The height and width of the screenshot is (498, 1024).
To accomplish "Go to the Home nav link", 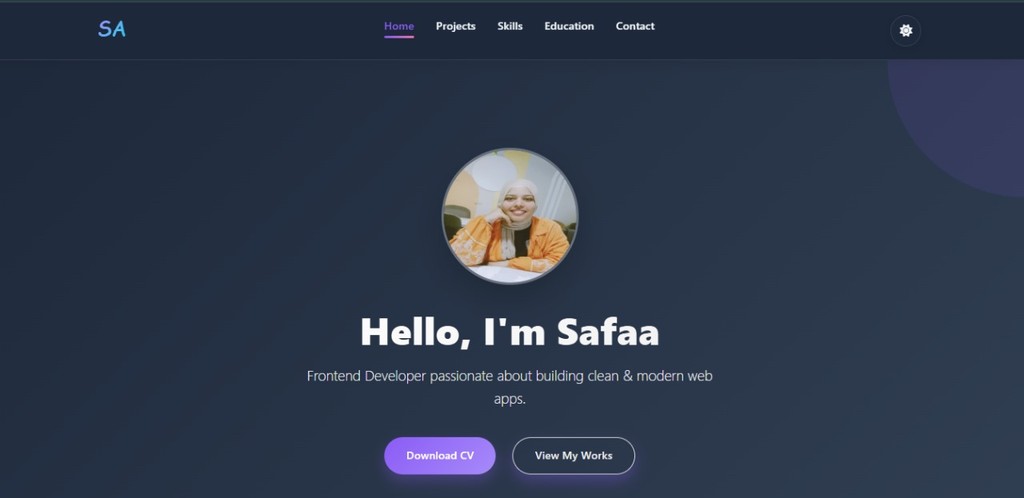I will coord(399,26).
